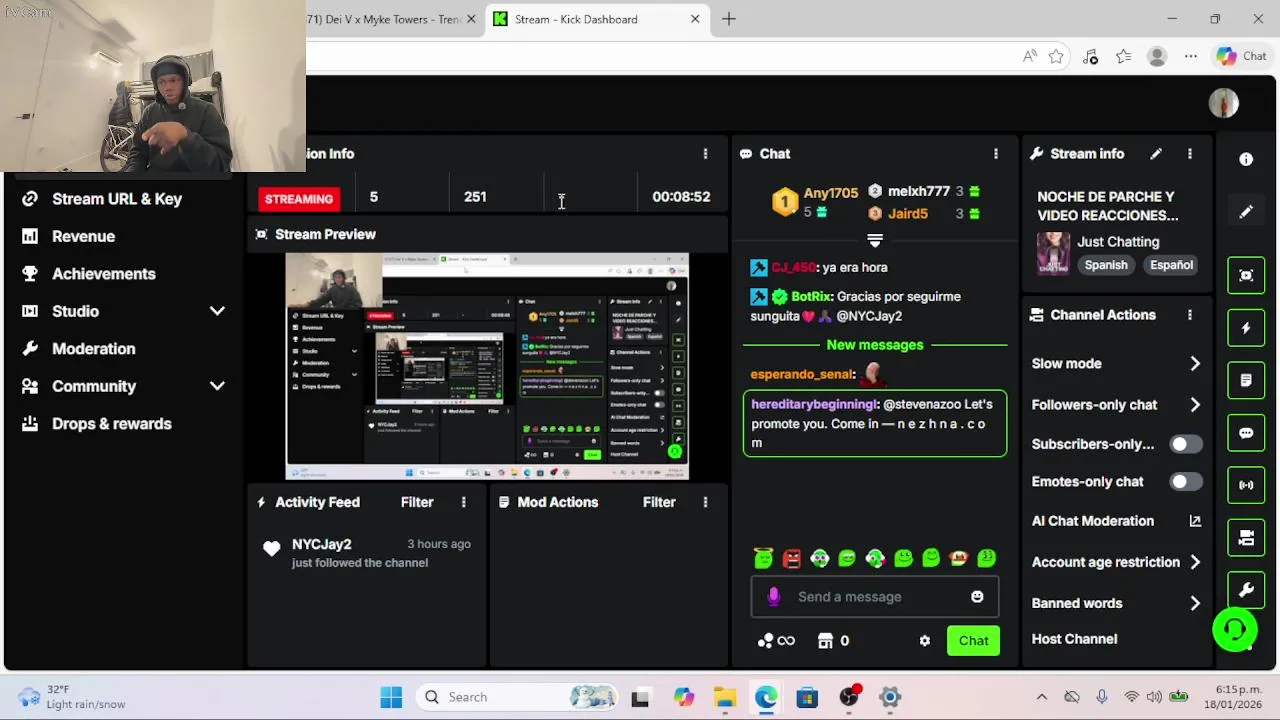Click the 00:08:52 stream timer
1280x720 pixels.
click(x=681, y=197)
